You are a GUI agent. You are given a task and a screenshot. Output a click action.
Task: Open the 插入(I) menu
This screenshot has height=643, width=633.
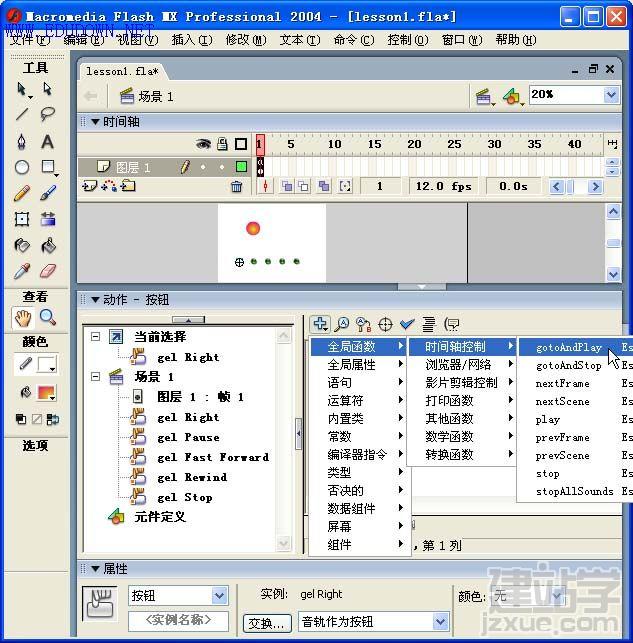[192, 40]
